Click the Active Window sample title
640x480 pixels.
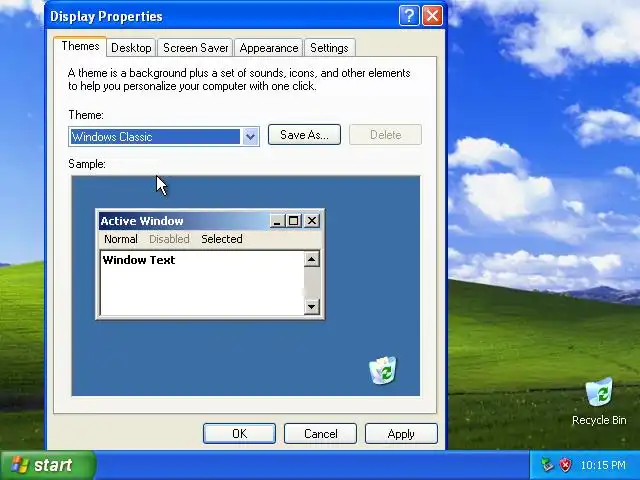142,221
